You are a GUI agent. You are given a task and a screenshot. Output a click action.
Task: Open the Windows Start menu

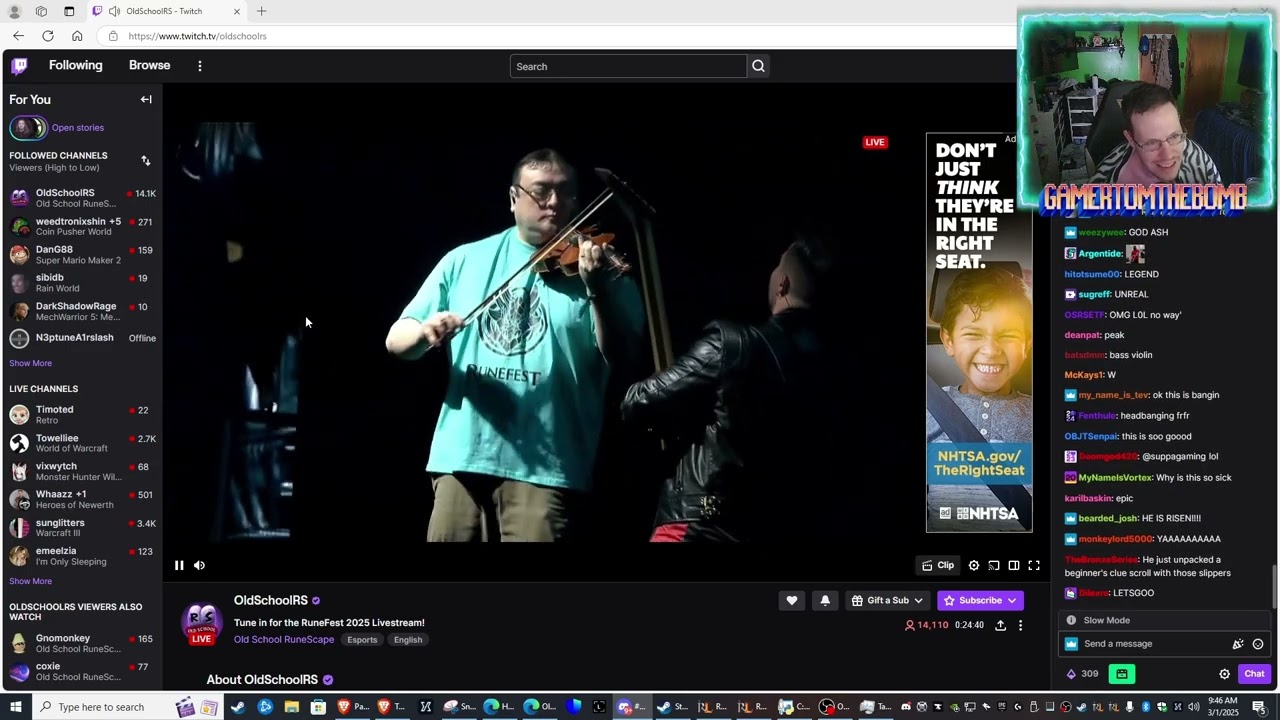click(x=15, y=707)
